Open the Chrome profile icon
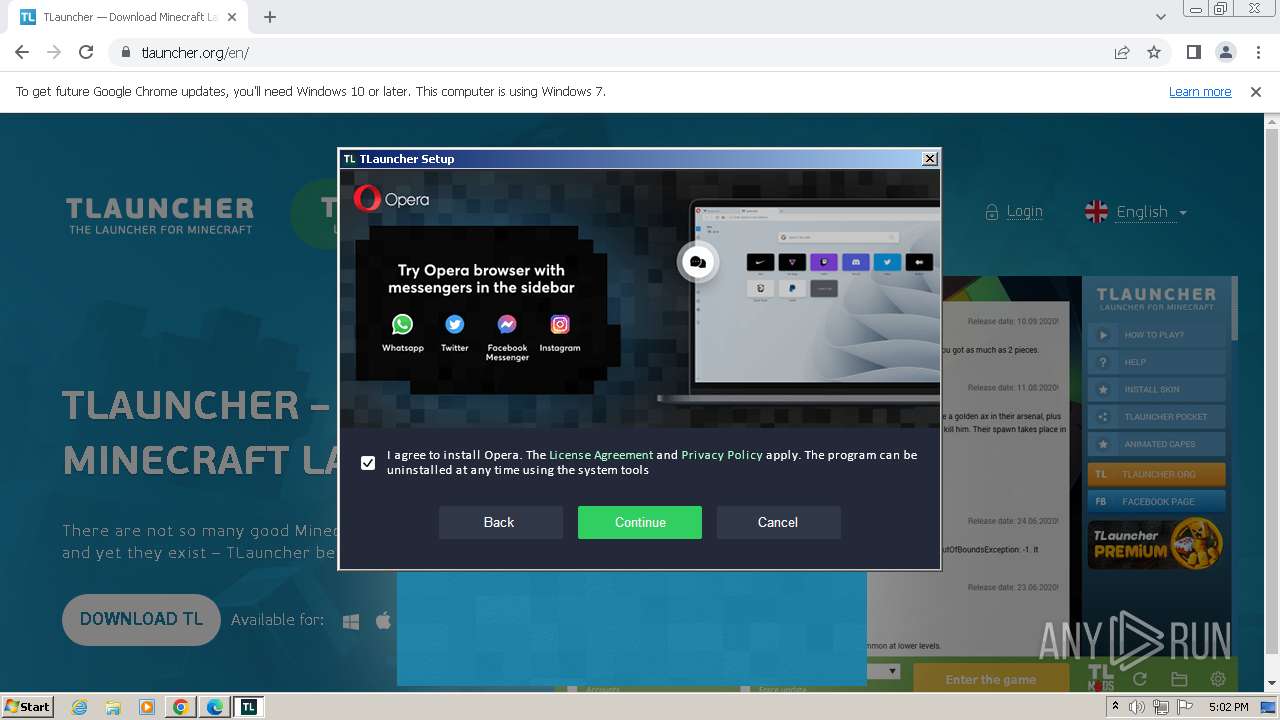 [1226, 53]
